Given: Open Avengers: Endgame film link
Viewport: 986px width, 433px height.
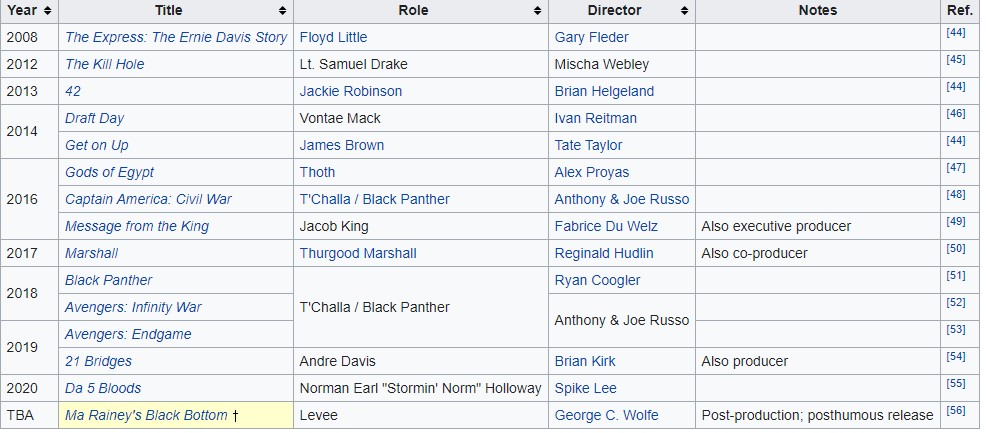Looking at the screenshot, I should [x=128, y=334].
